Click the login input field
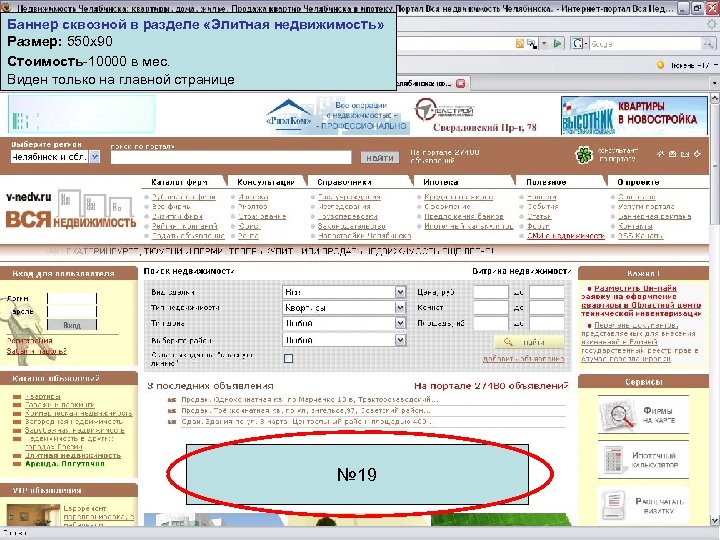Viewport: 720px width, 540px height. pyautogui.click(x=72, y=298)
